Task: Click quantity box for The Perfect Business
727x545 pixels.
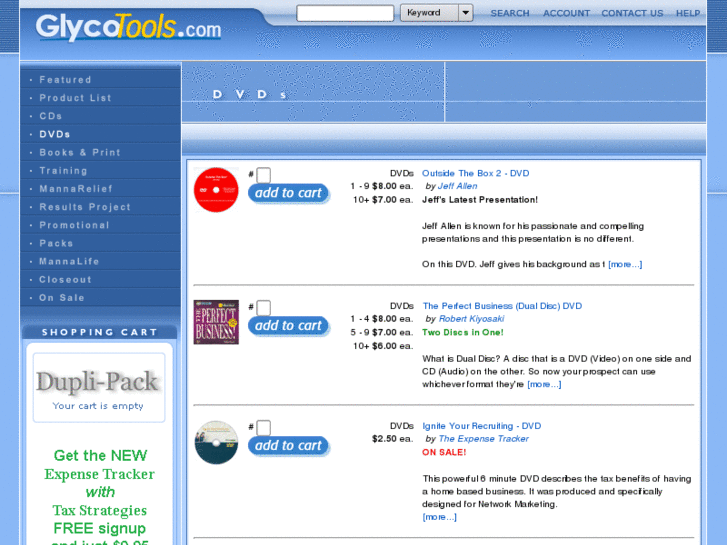Action: point(263,308)
